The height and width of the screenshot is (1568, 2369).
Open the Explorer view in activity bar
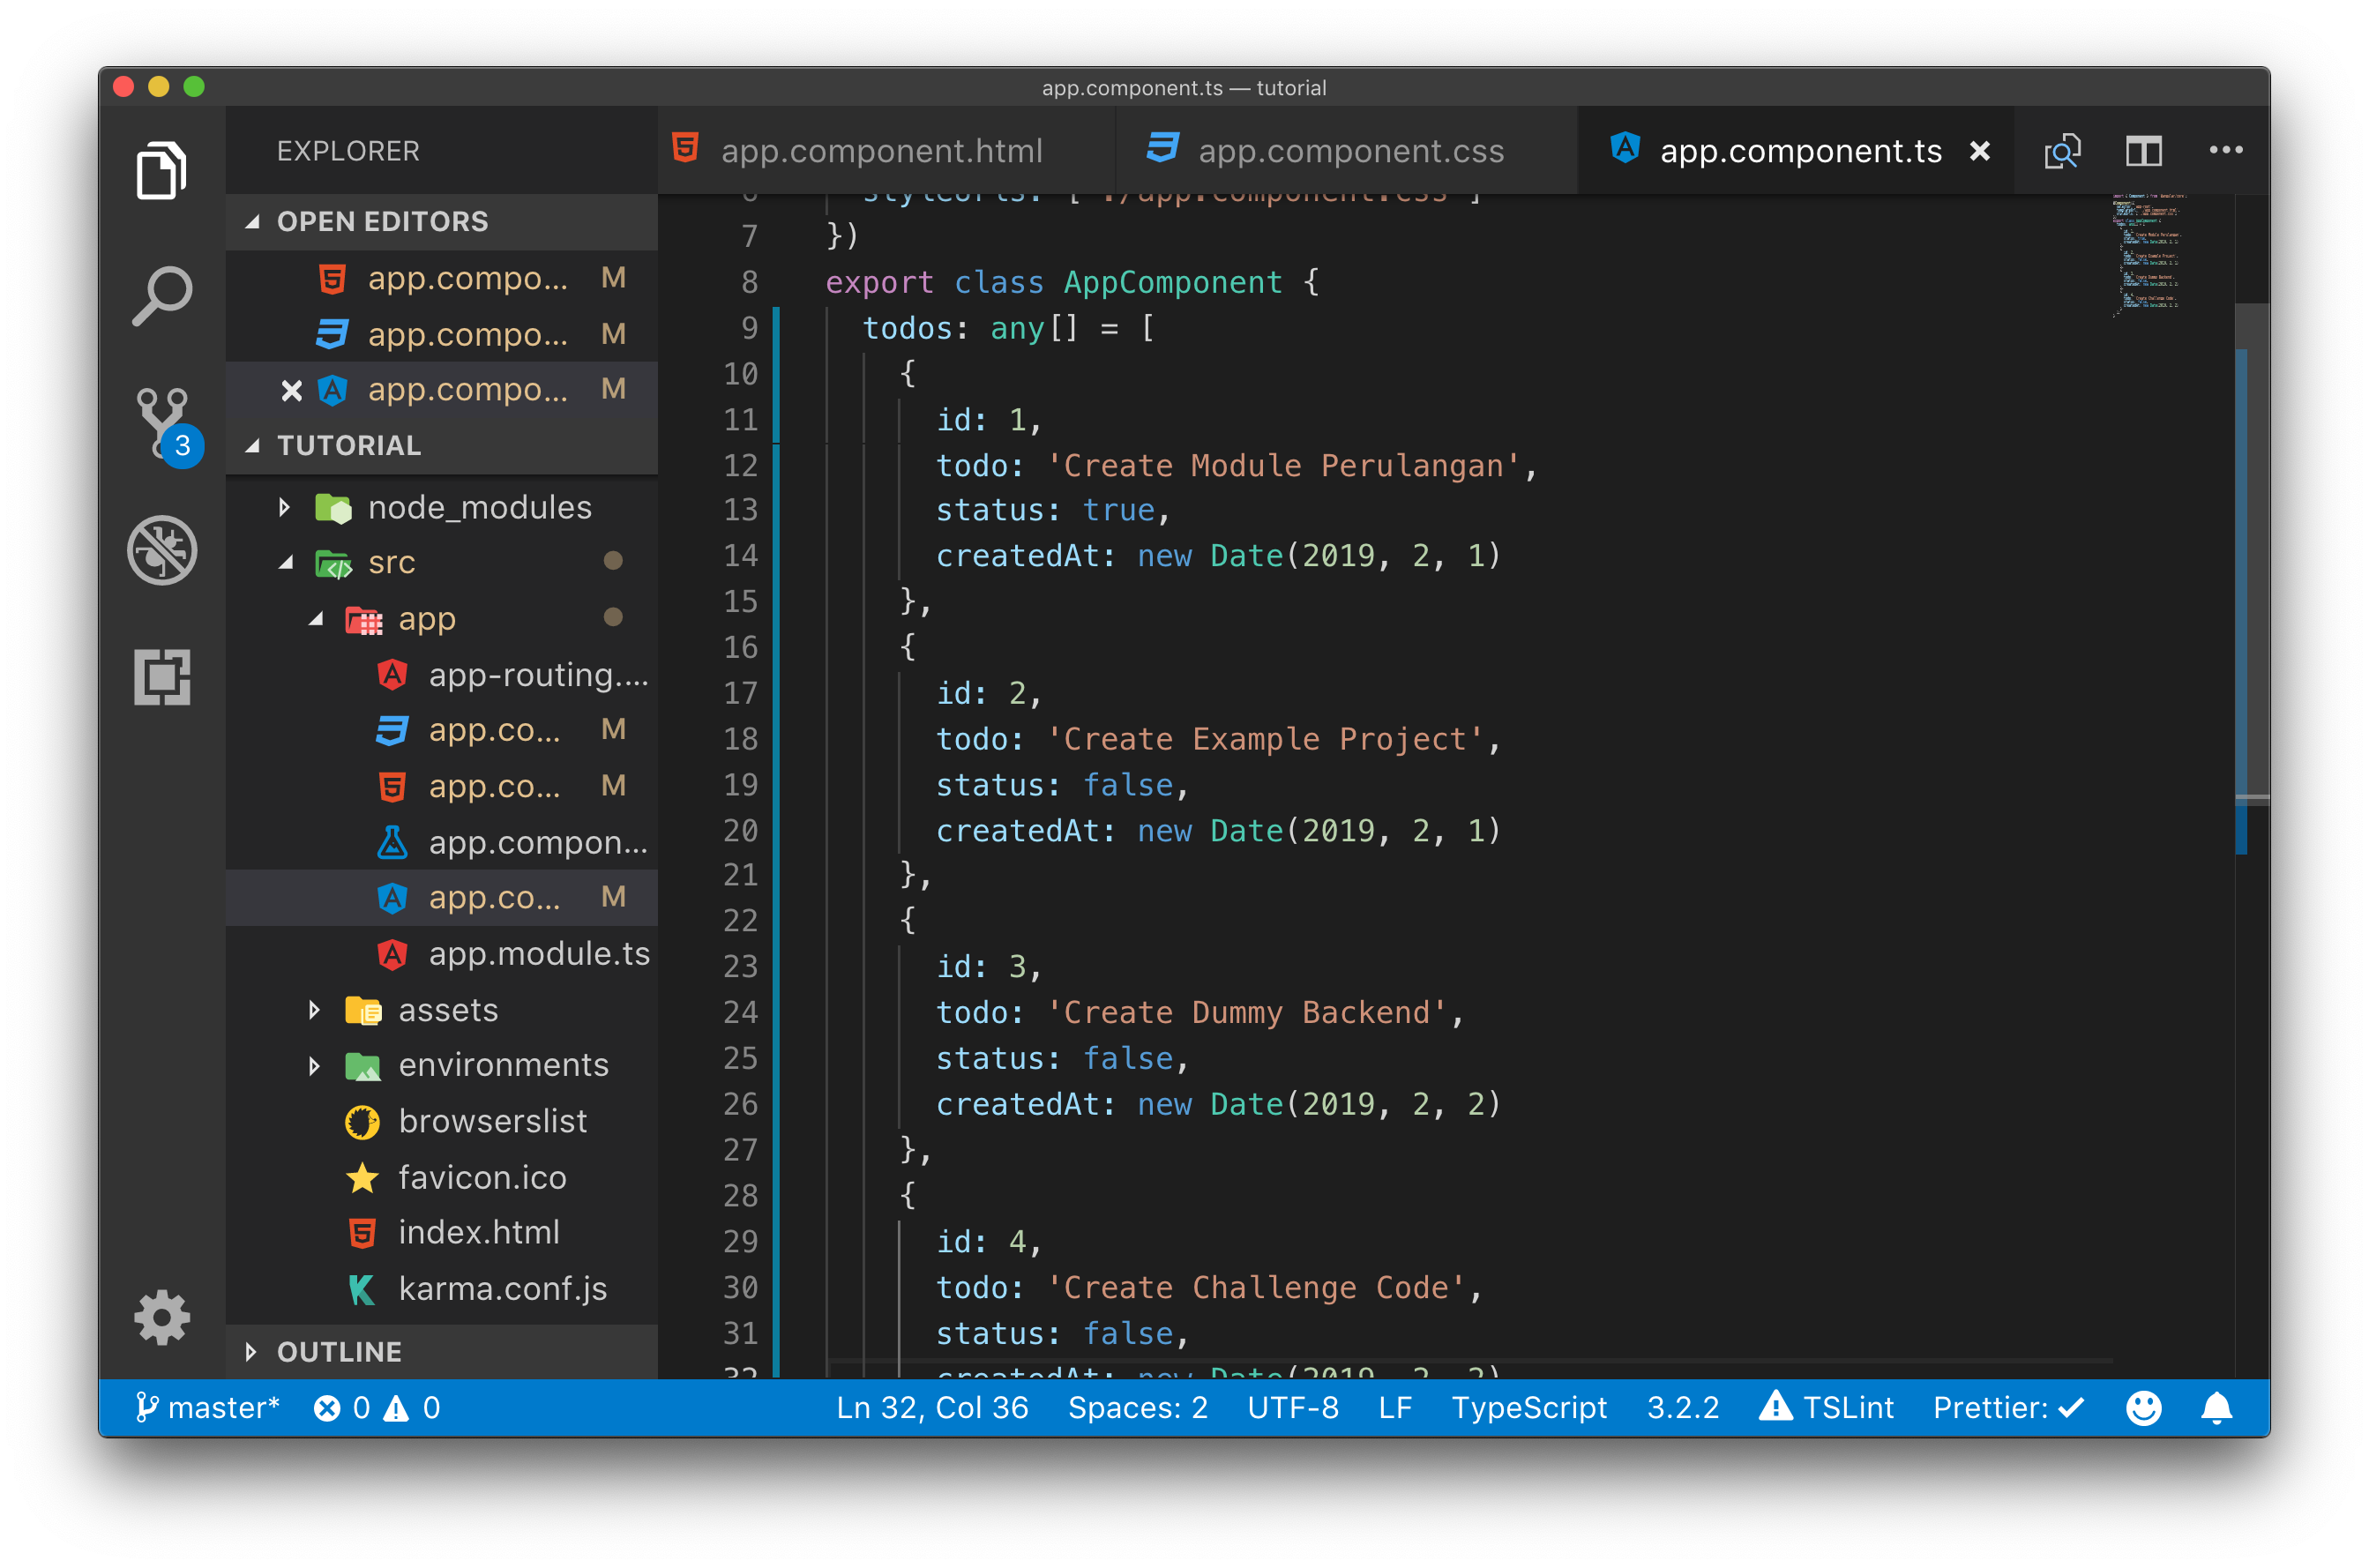pos(161,170)
